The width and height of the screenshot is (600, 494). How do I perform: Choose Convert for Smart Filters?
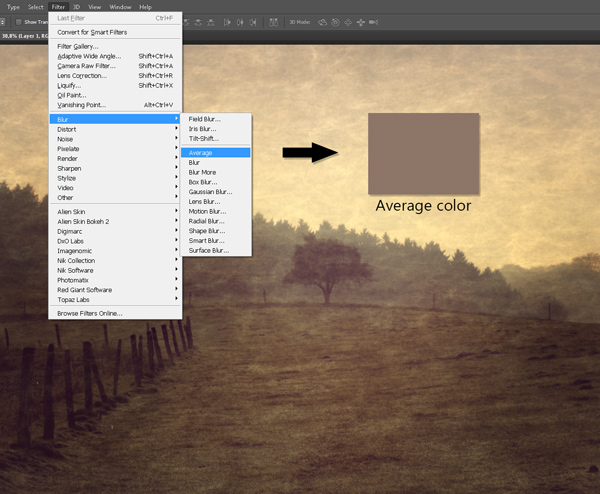[x=115, y=32]
